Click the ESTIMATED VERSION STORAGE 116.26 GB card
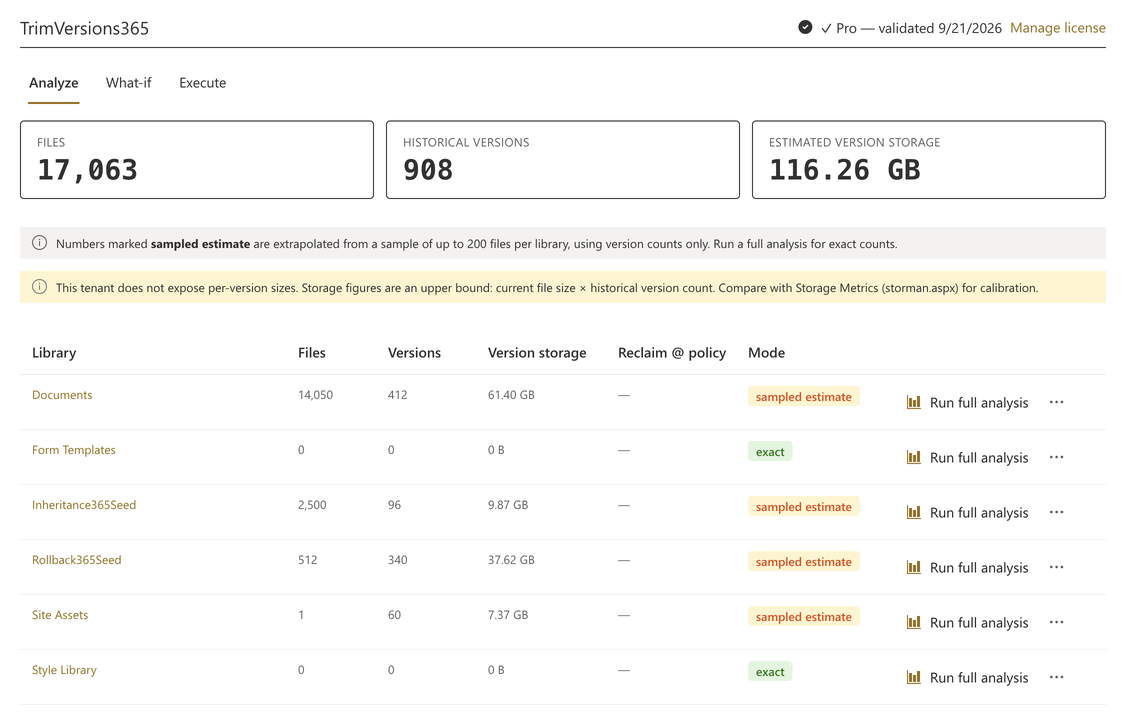The image size is (1126, 724). coord(929,159)
